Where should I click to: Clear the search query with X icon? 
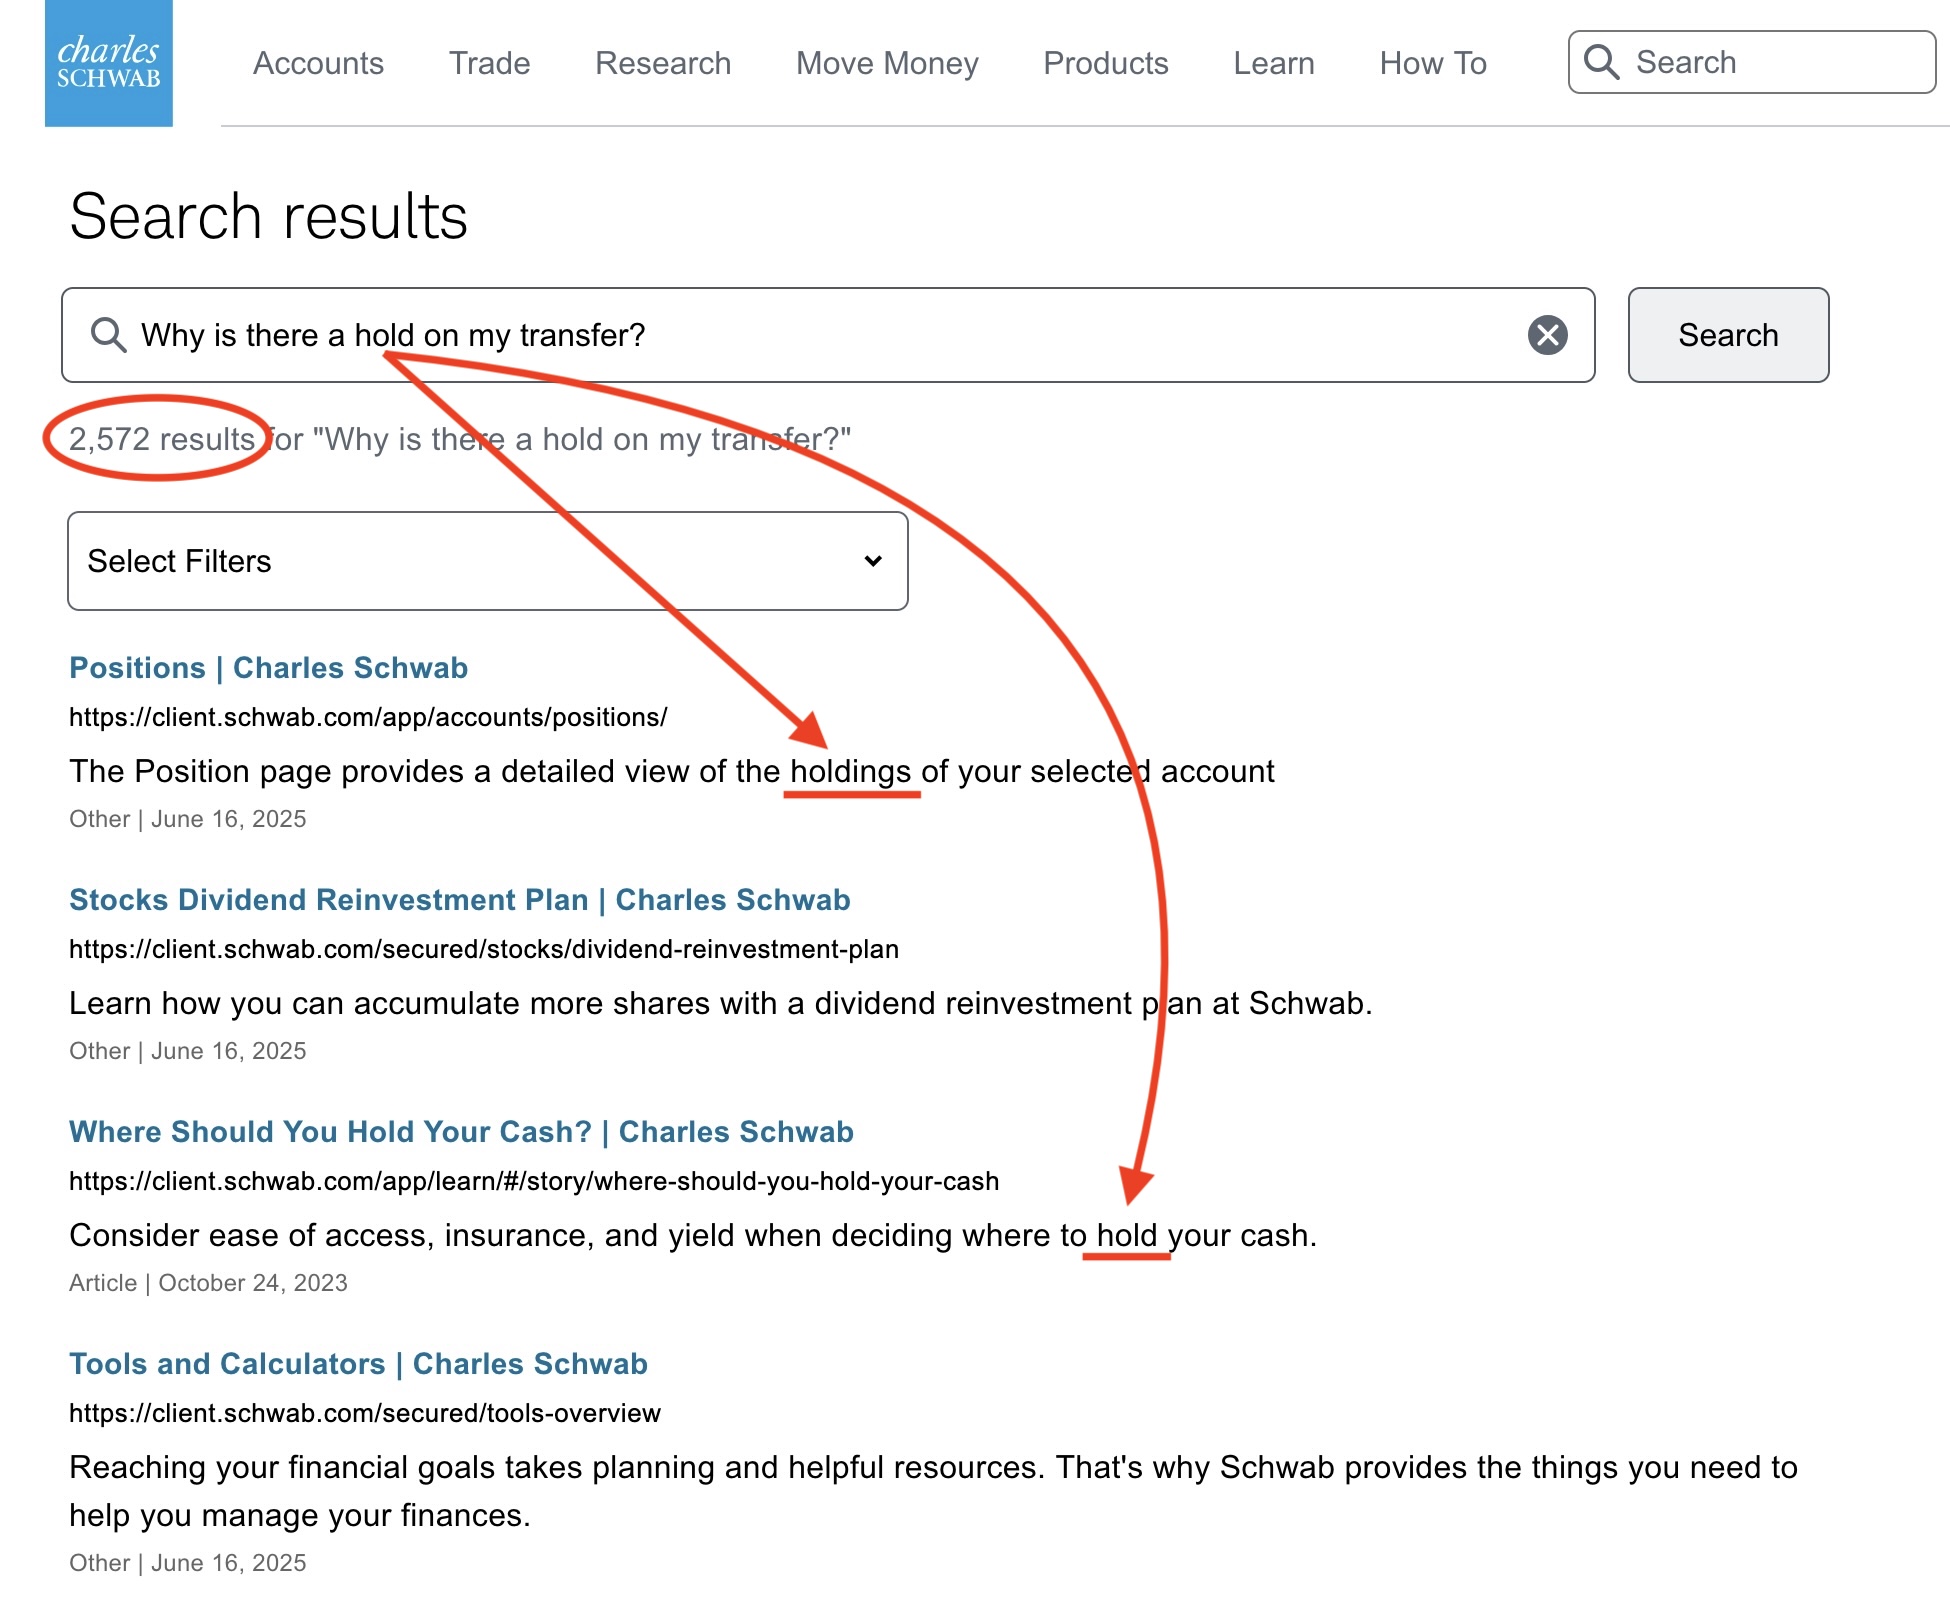click(x=1547, y=335)
